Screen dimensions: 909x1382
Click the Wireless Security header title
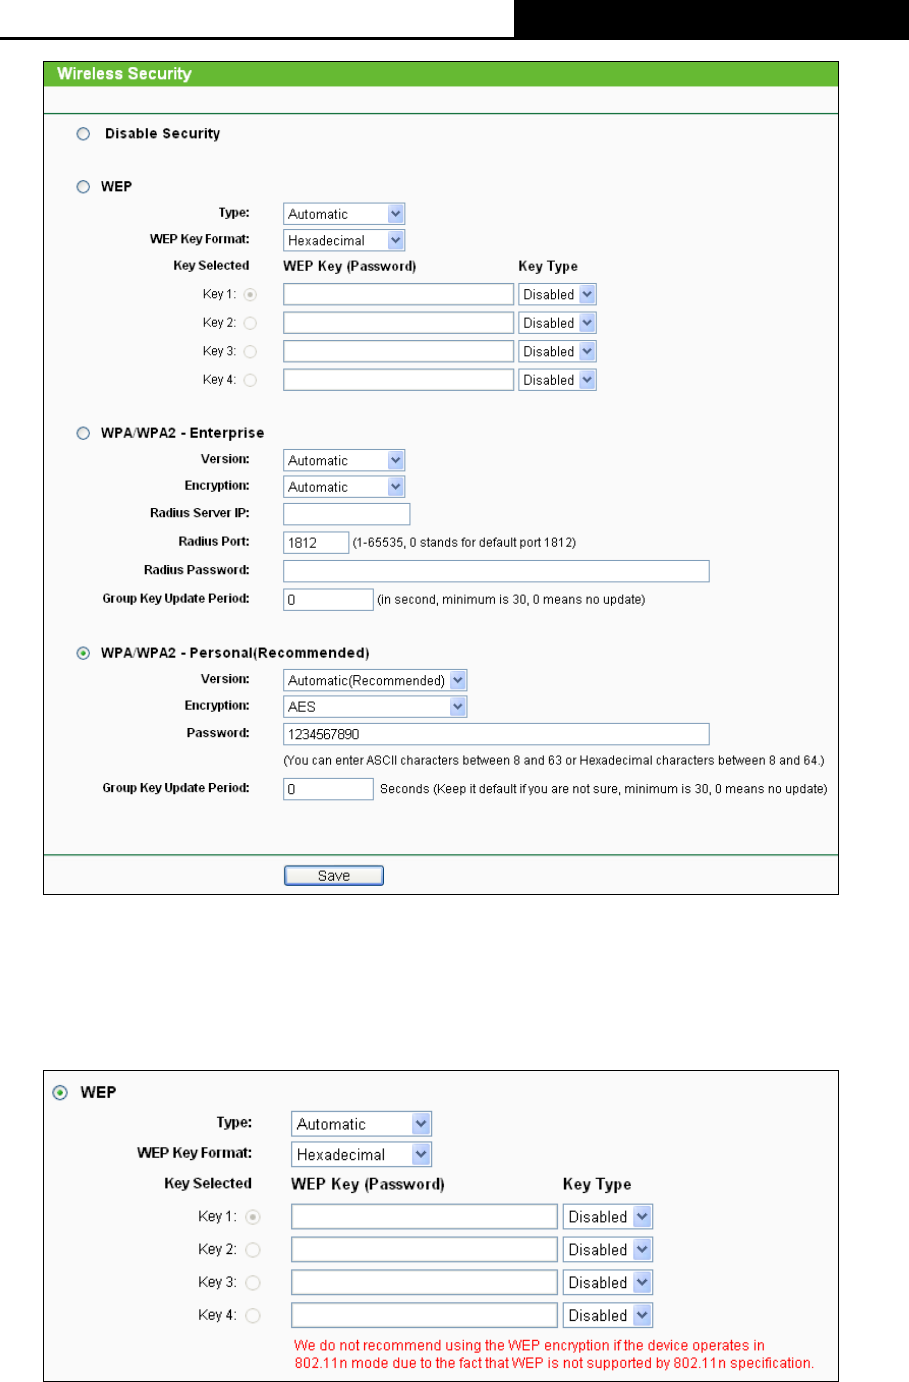pos(124,73)
